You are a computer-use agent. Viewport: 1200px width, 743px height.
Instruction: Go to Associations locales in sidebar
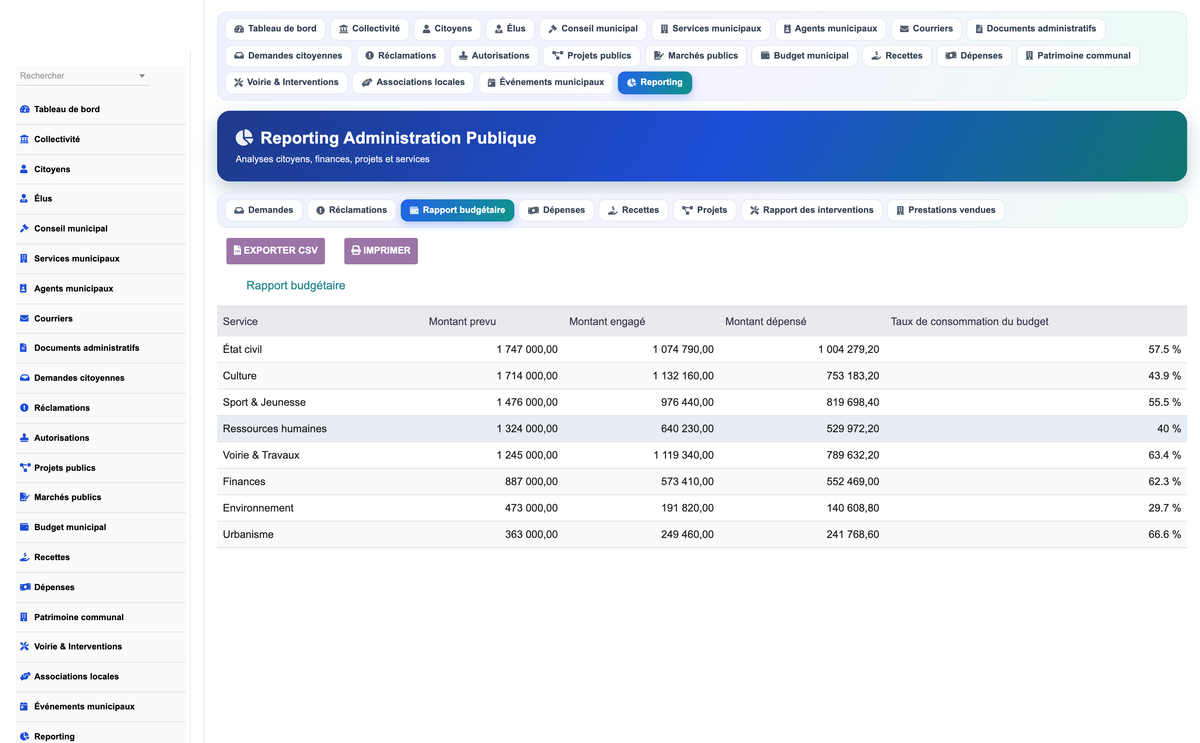click(x=76, y=677)
